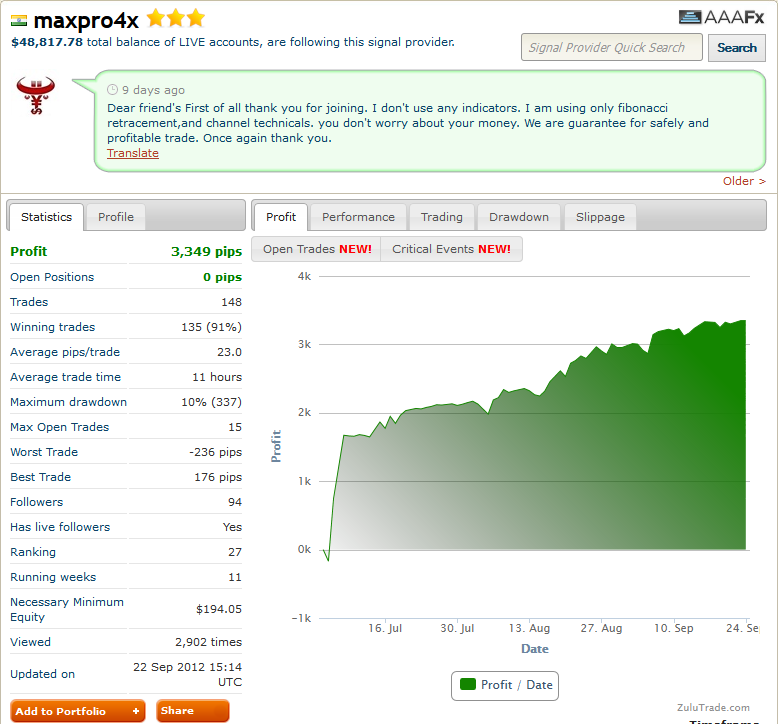This screenshot has height=724, width=778.
Task: Open the Performance tab
Action: point(358,217)
